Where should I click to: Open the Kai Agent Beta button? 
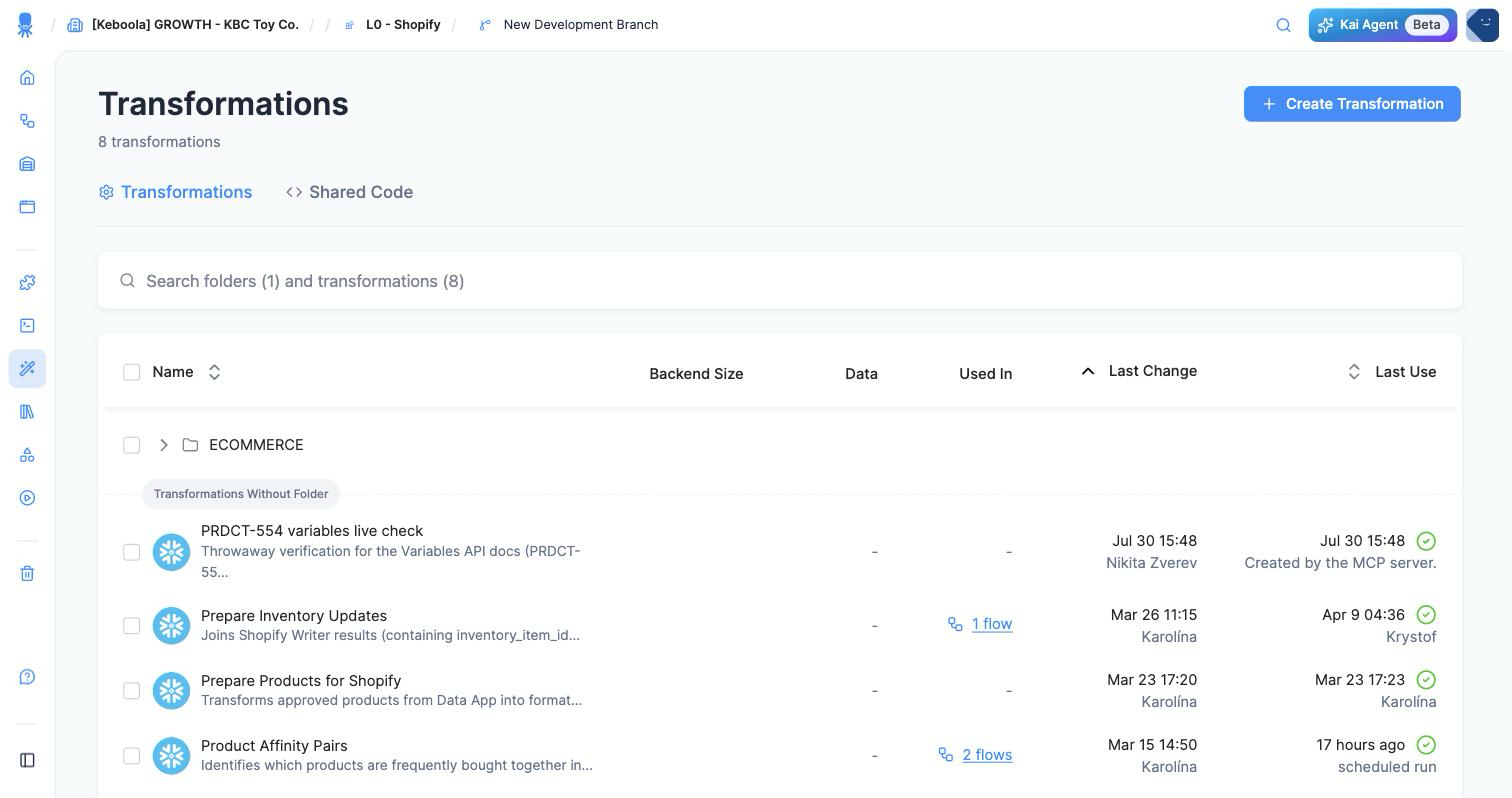tap(1383, 25)
